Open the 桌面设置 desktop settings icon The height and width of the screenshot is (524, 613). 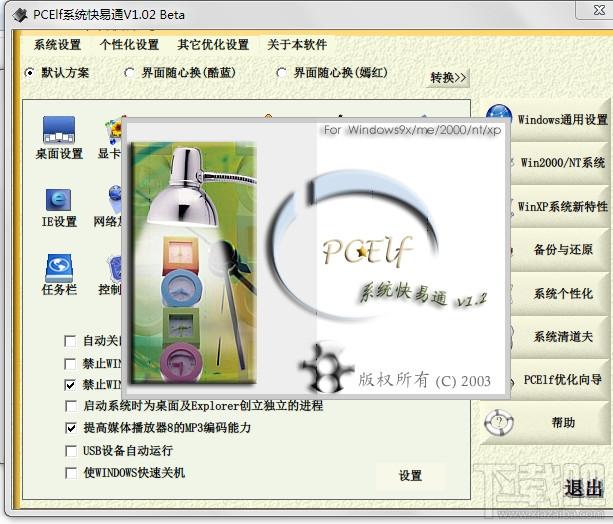click(x=59, y=138)
